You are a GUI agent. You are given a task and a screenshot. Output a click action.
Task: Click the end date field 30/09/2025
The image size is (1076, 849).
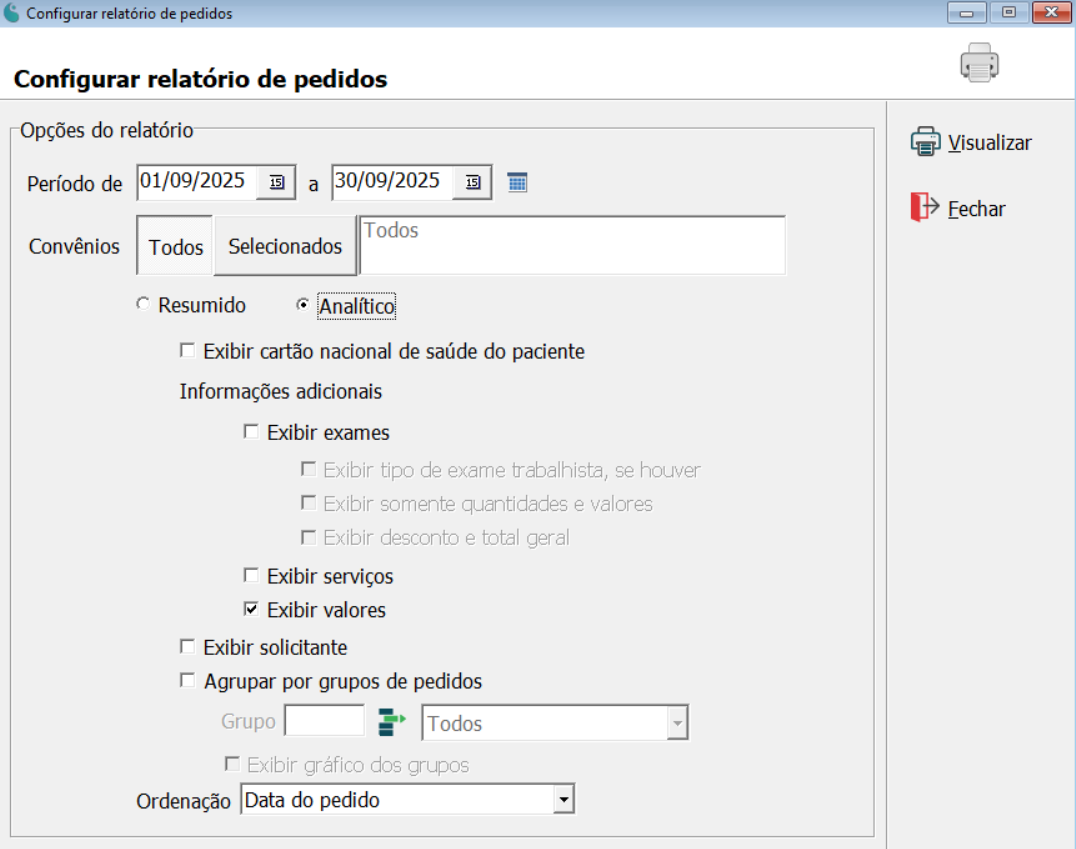point(393,181)
